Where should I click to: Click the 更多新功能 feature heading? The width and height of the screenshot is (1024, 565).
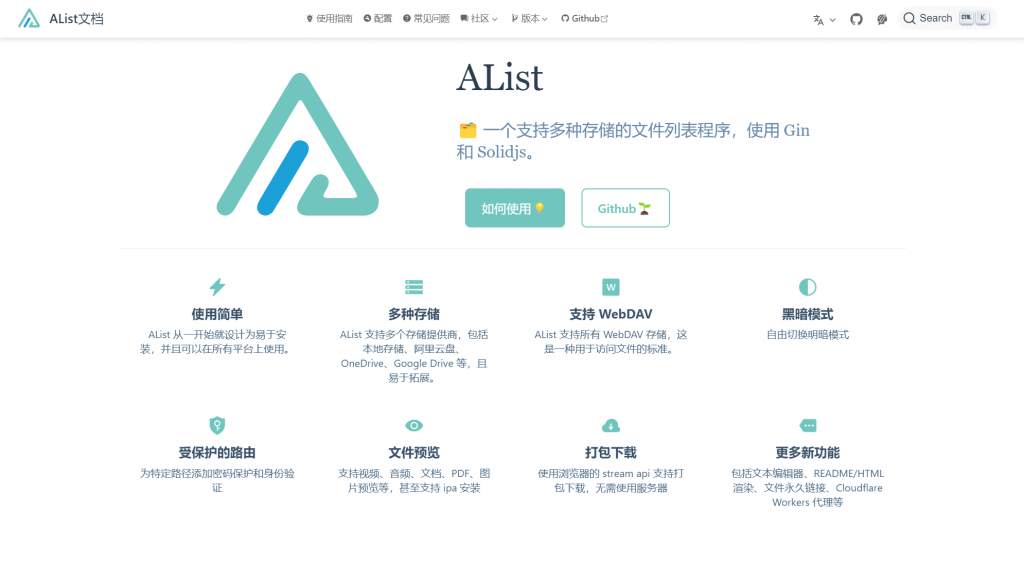pos(807,453)
